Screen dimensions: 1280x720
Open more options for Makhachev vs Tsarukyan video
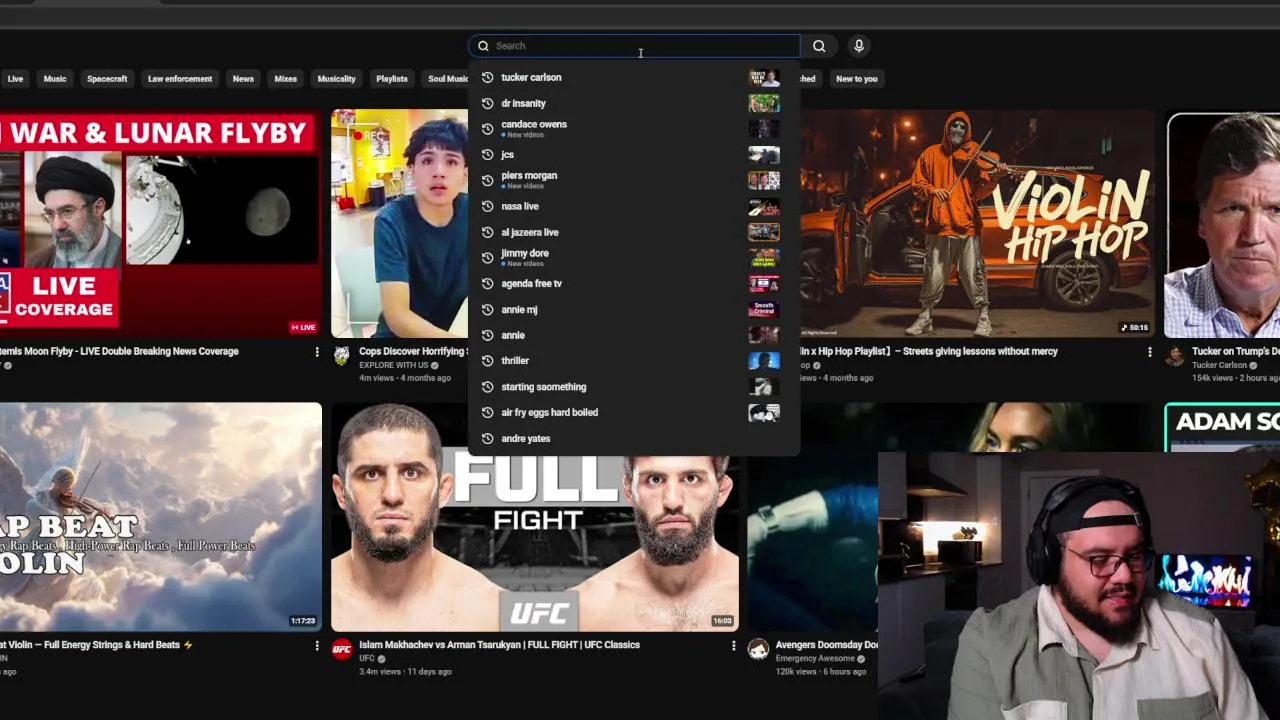pyautogui.click(x=733, y=646)
